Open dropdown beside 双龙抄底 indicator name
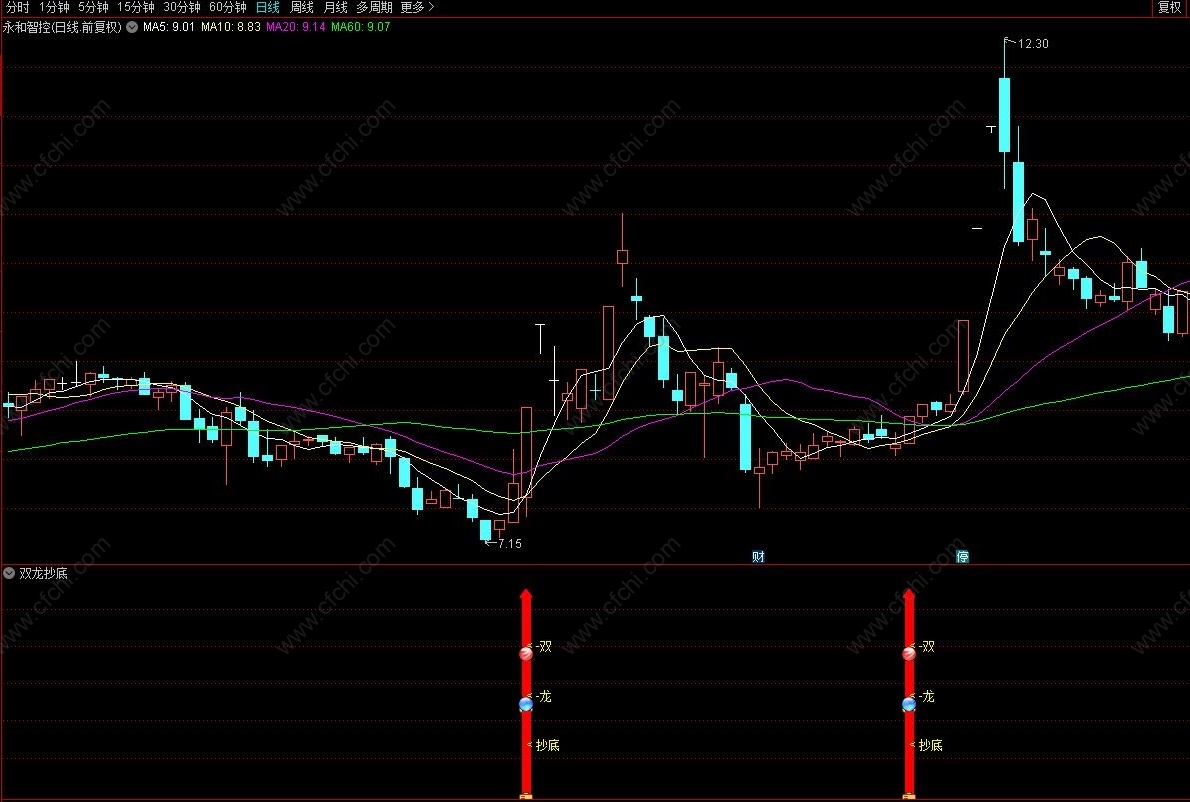 9,573
